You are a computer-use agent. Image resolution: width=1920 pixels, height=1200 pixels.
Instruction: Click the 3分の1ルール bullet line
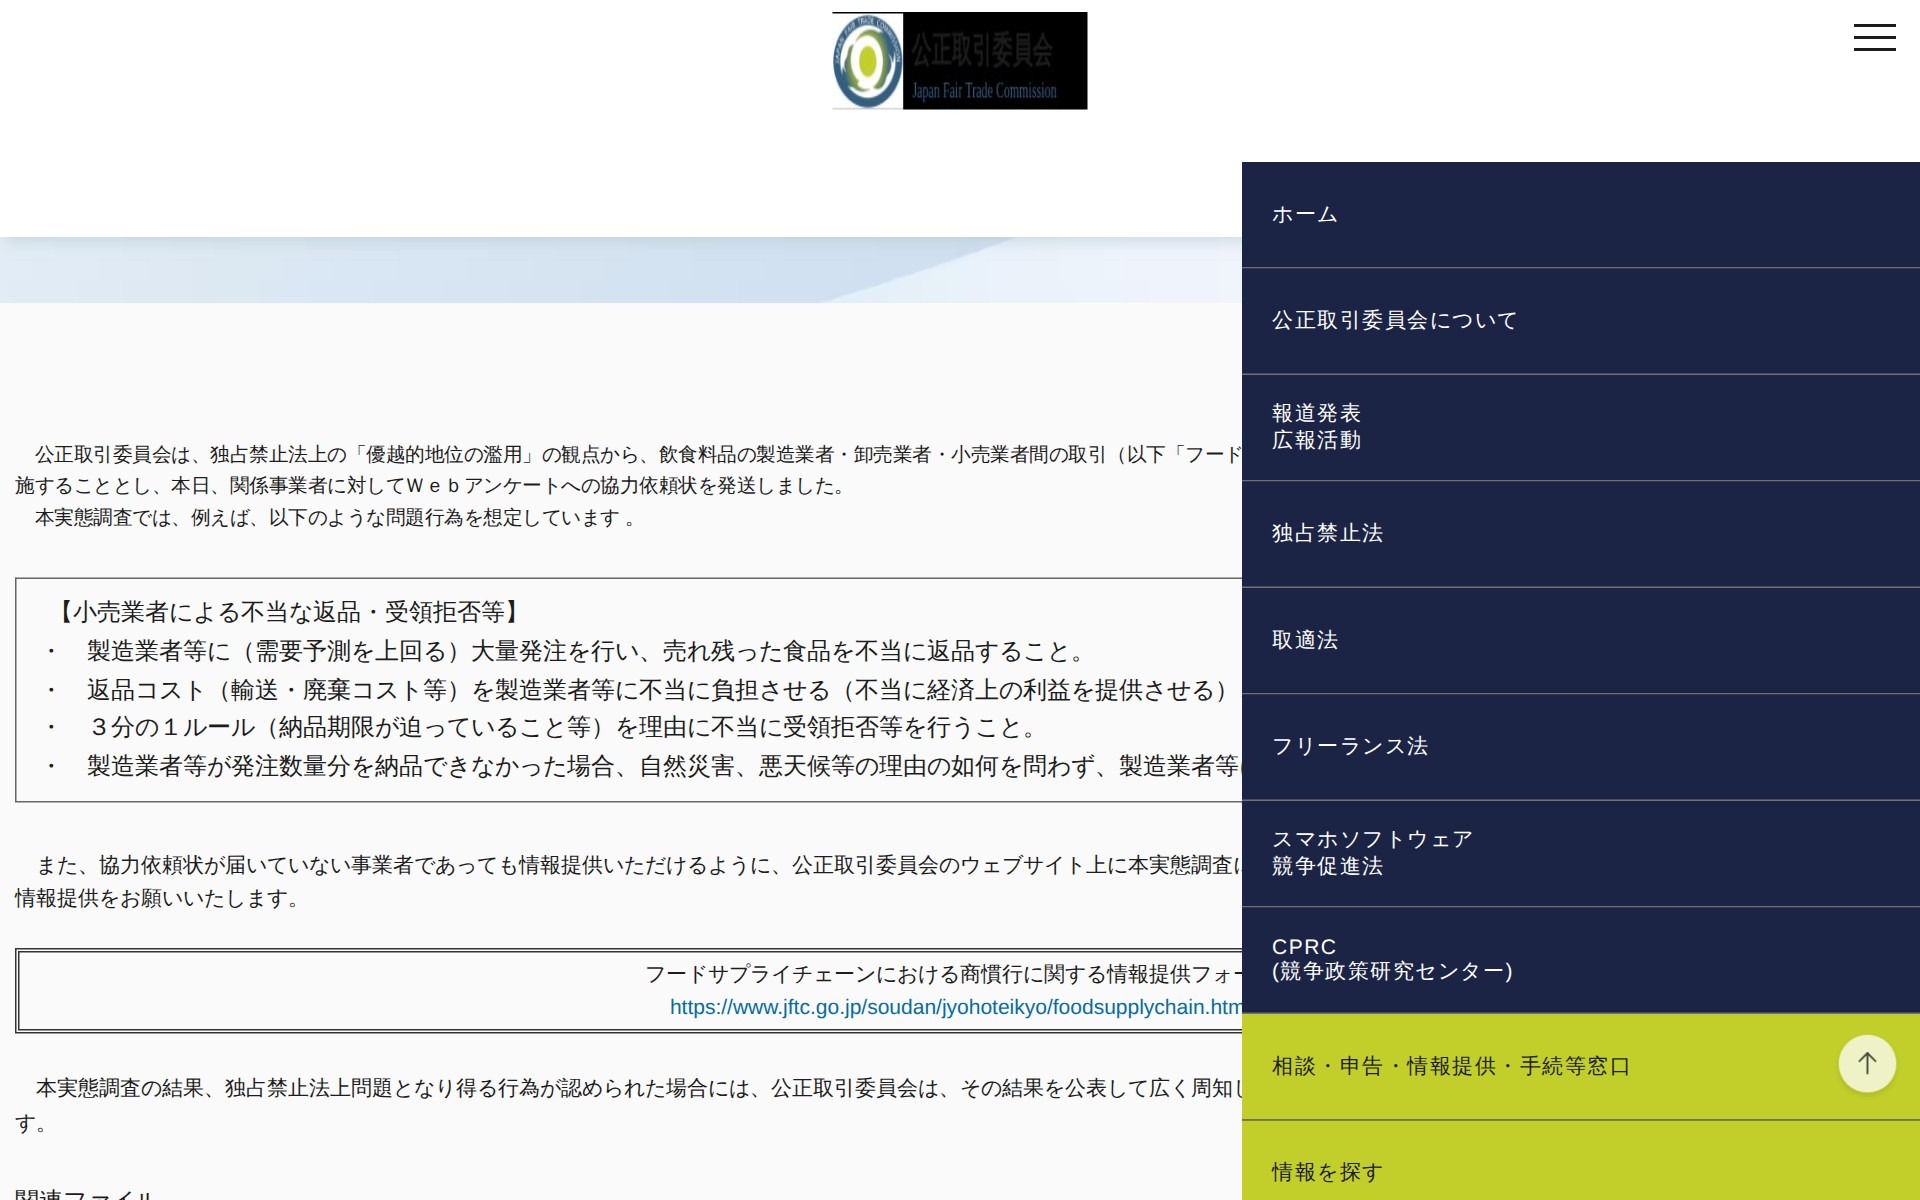point(560,728)
